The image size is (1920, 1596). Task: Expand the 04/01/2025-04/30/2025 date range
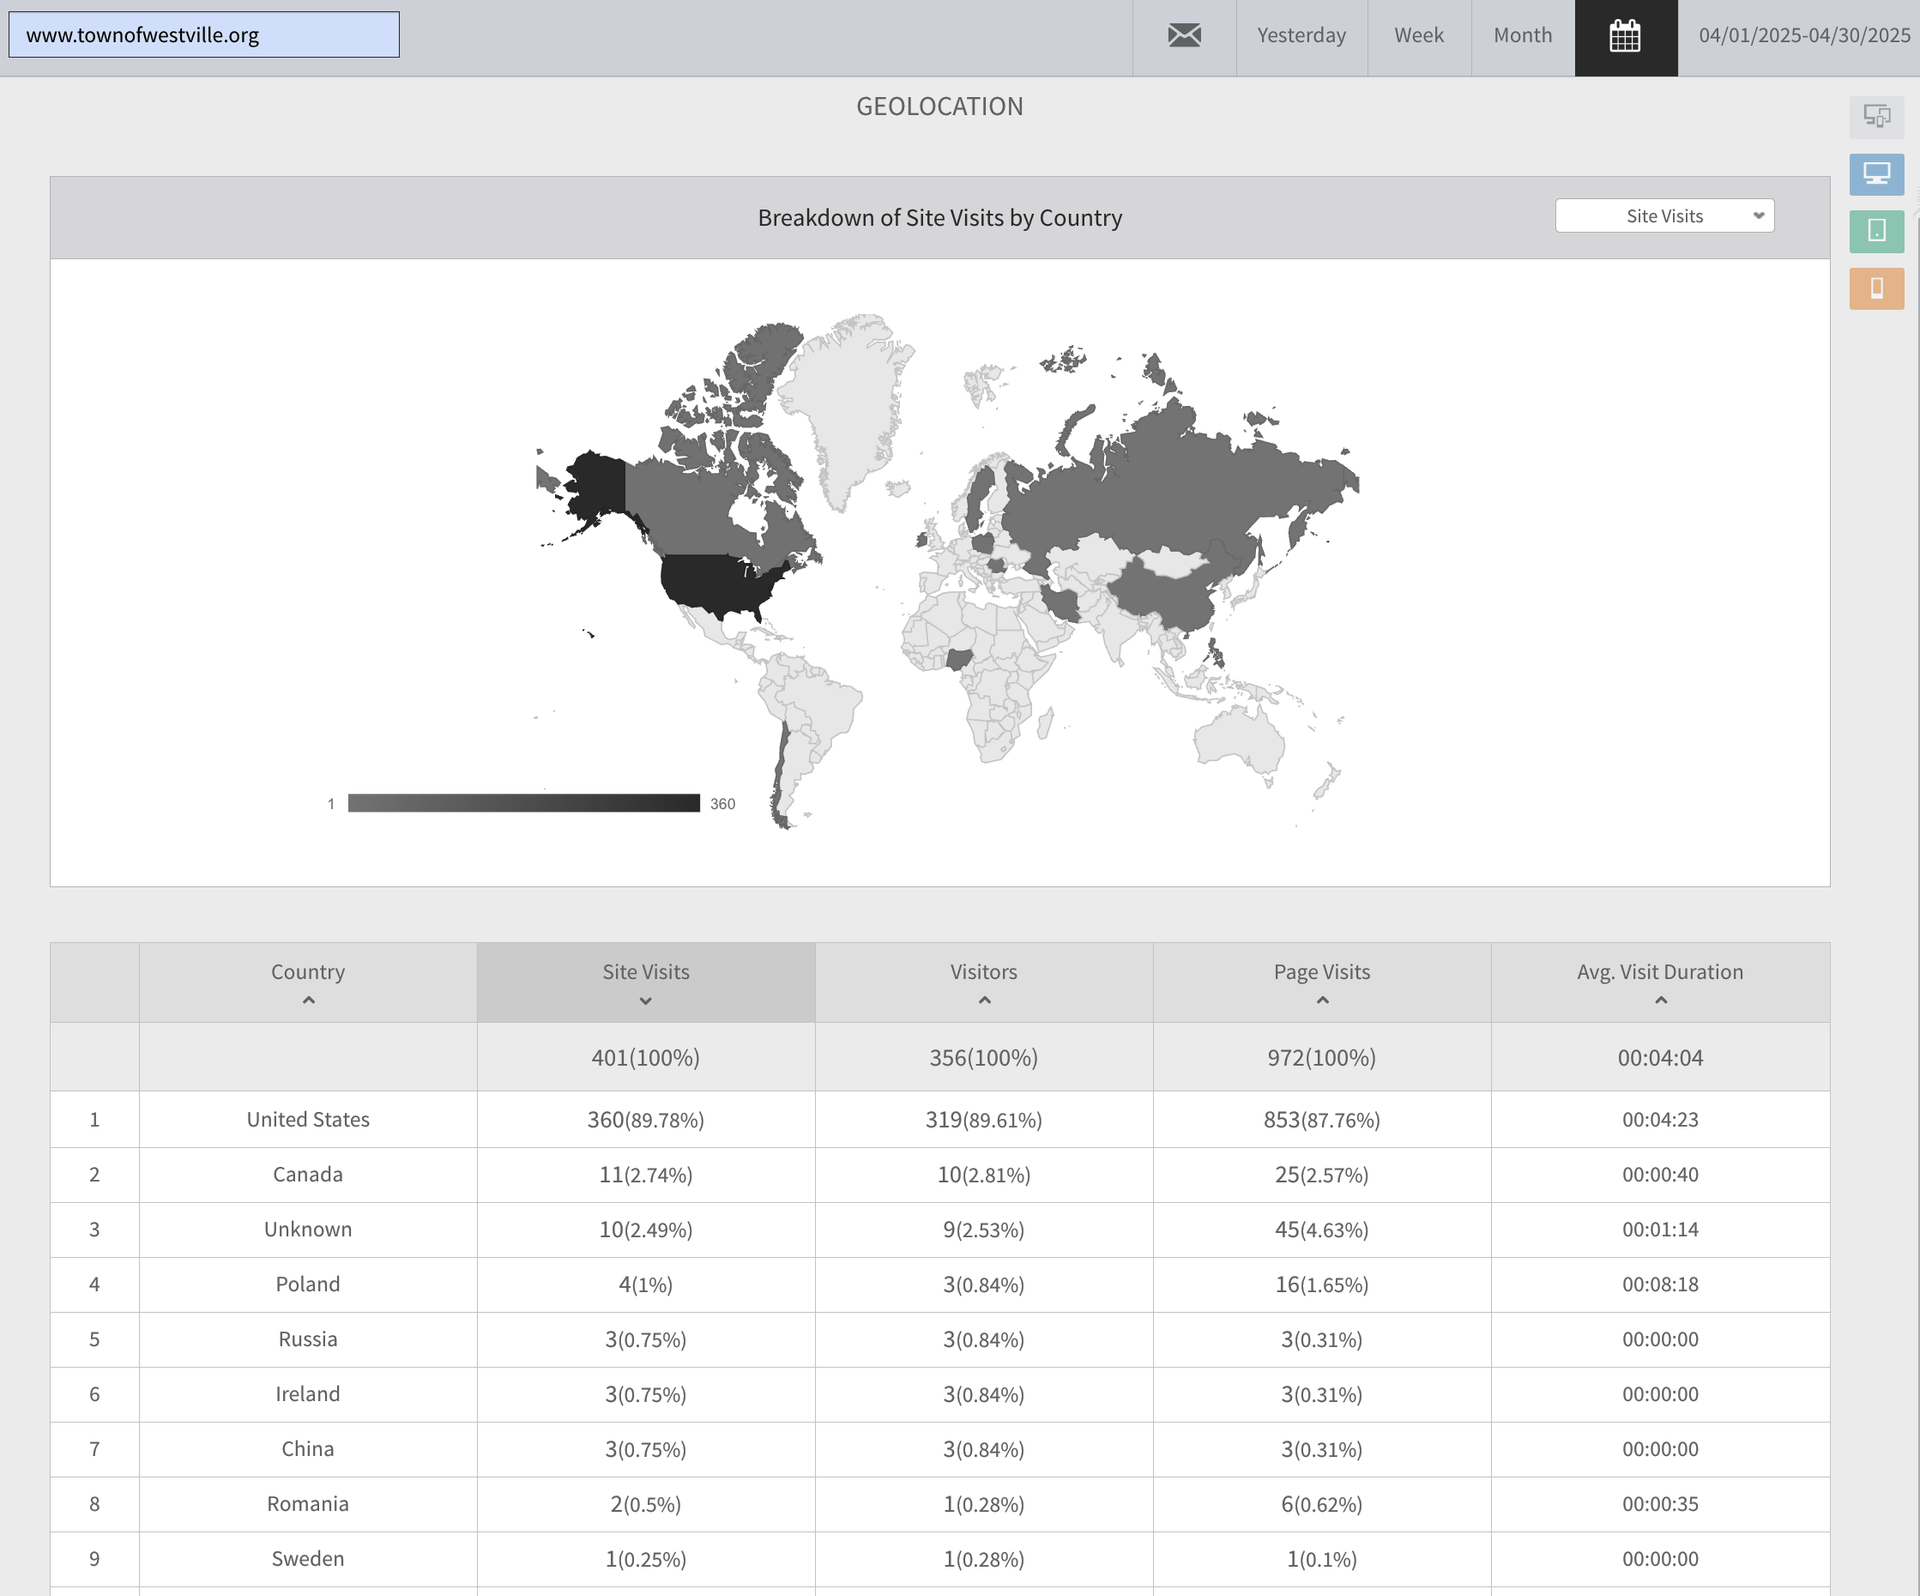1803,36
